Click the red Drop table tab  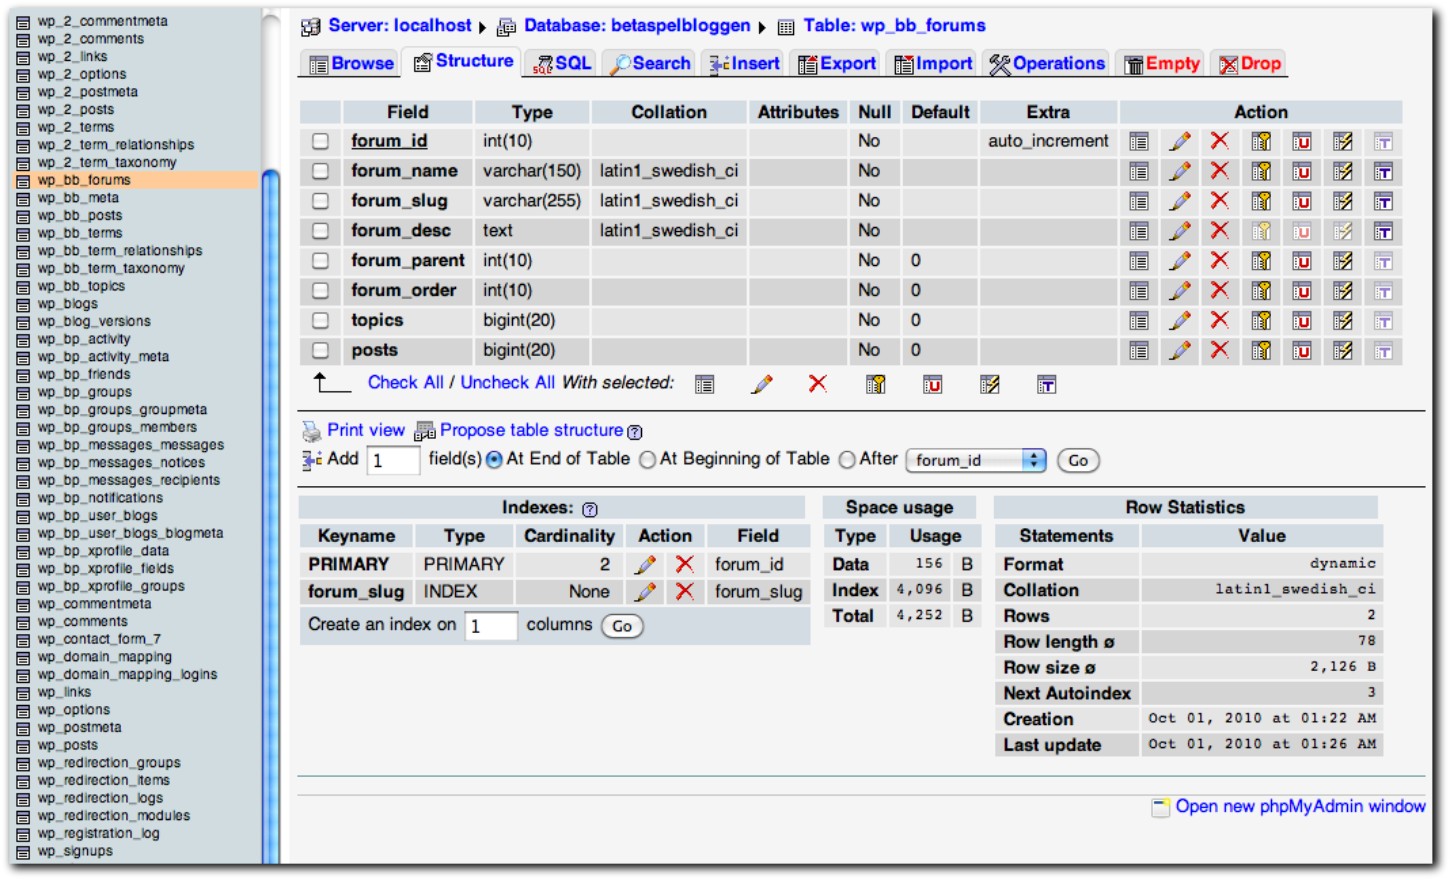(x=1249, y=64)
